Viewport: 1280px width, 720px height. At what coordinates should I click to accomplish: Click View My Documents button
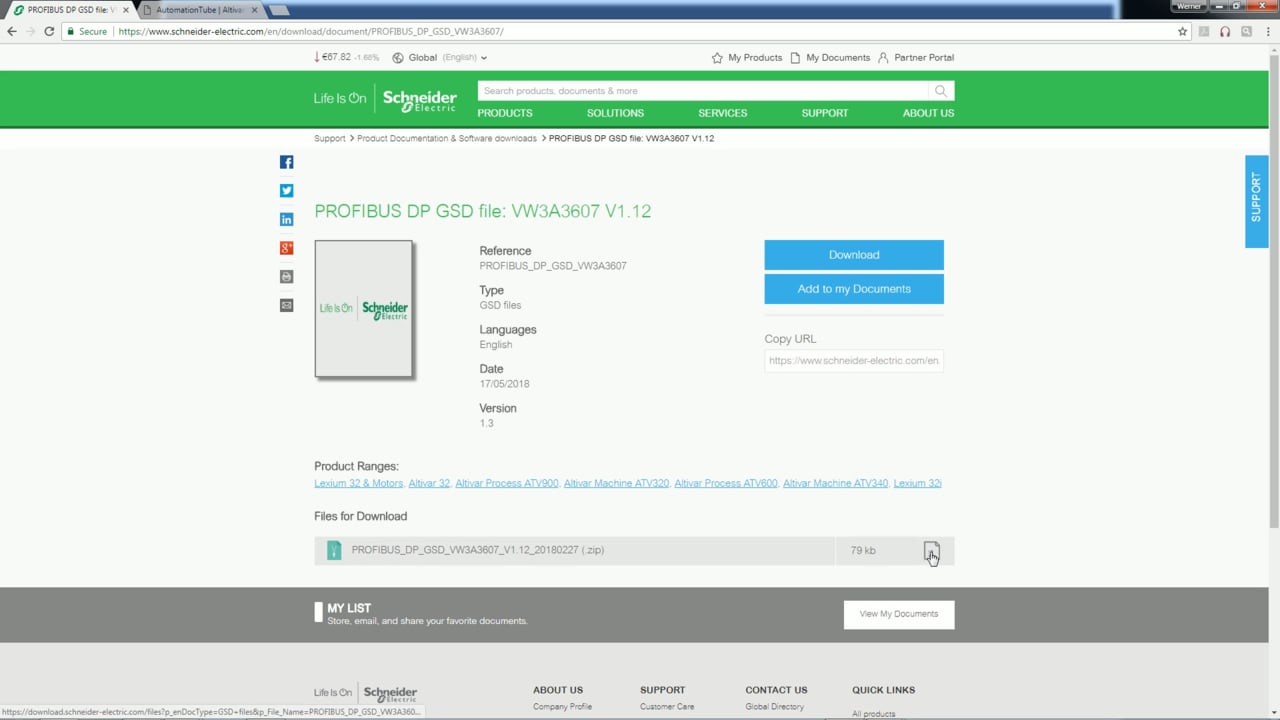[899, 614]
